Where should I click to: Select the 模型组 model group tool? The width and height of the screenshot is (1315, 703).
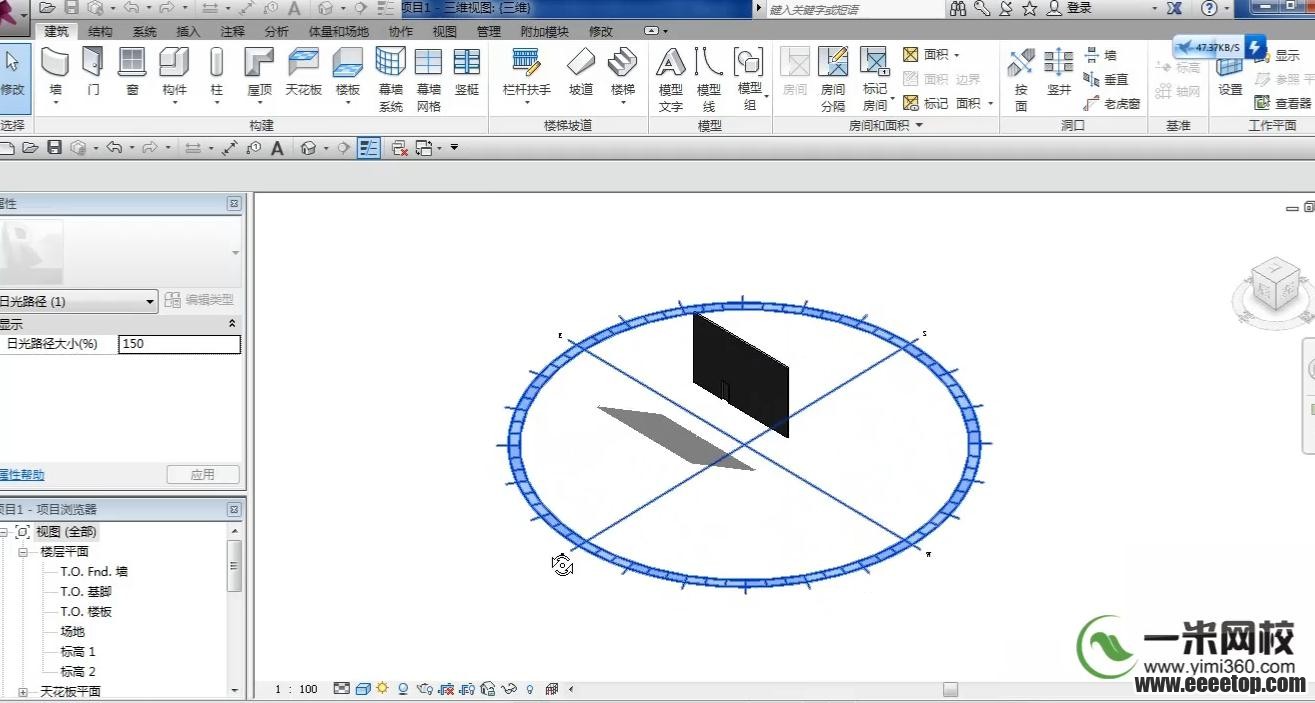[x=750, y=78]
